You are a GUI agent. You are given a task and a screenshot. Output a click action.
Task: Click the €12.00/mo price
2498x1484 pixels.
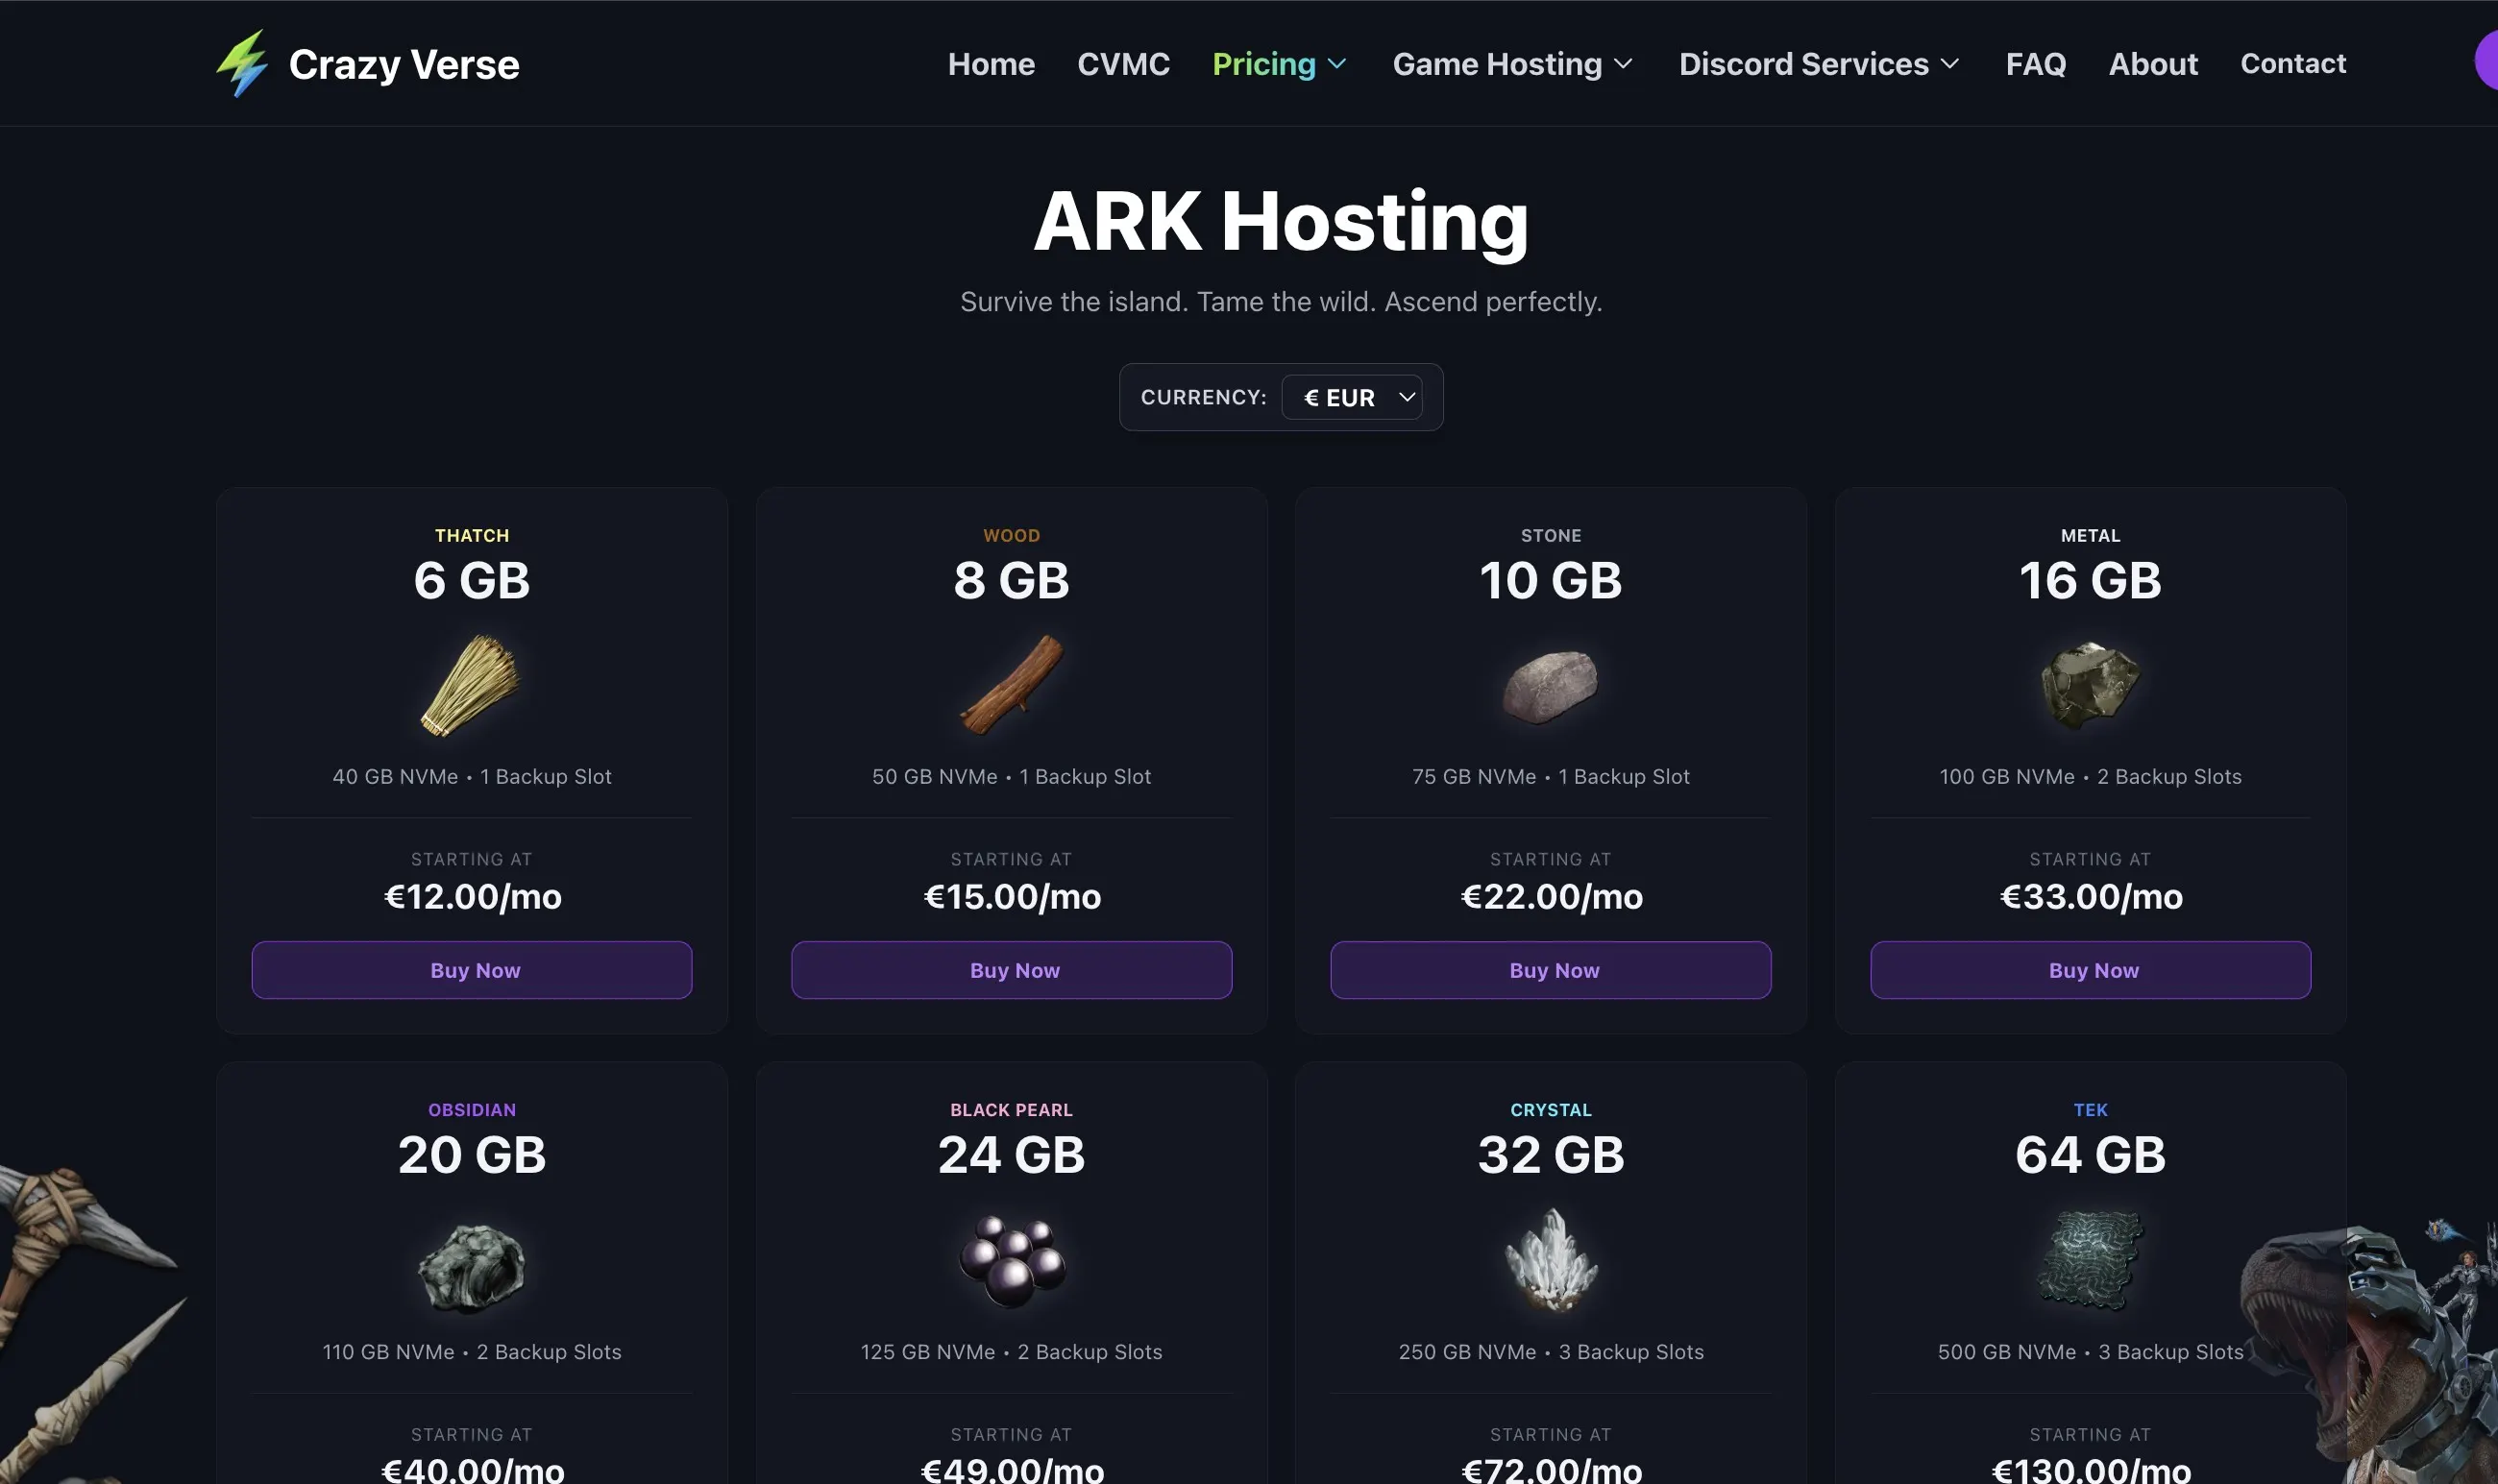click(472, 896)
